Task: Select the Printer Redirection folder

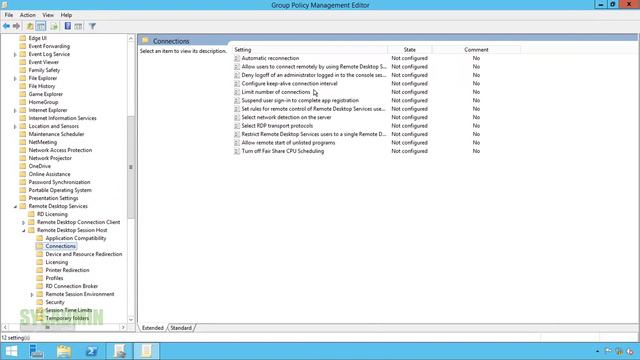Action: tap(67, 270)
